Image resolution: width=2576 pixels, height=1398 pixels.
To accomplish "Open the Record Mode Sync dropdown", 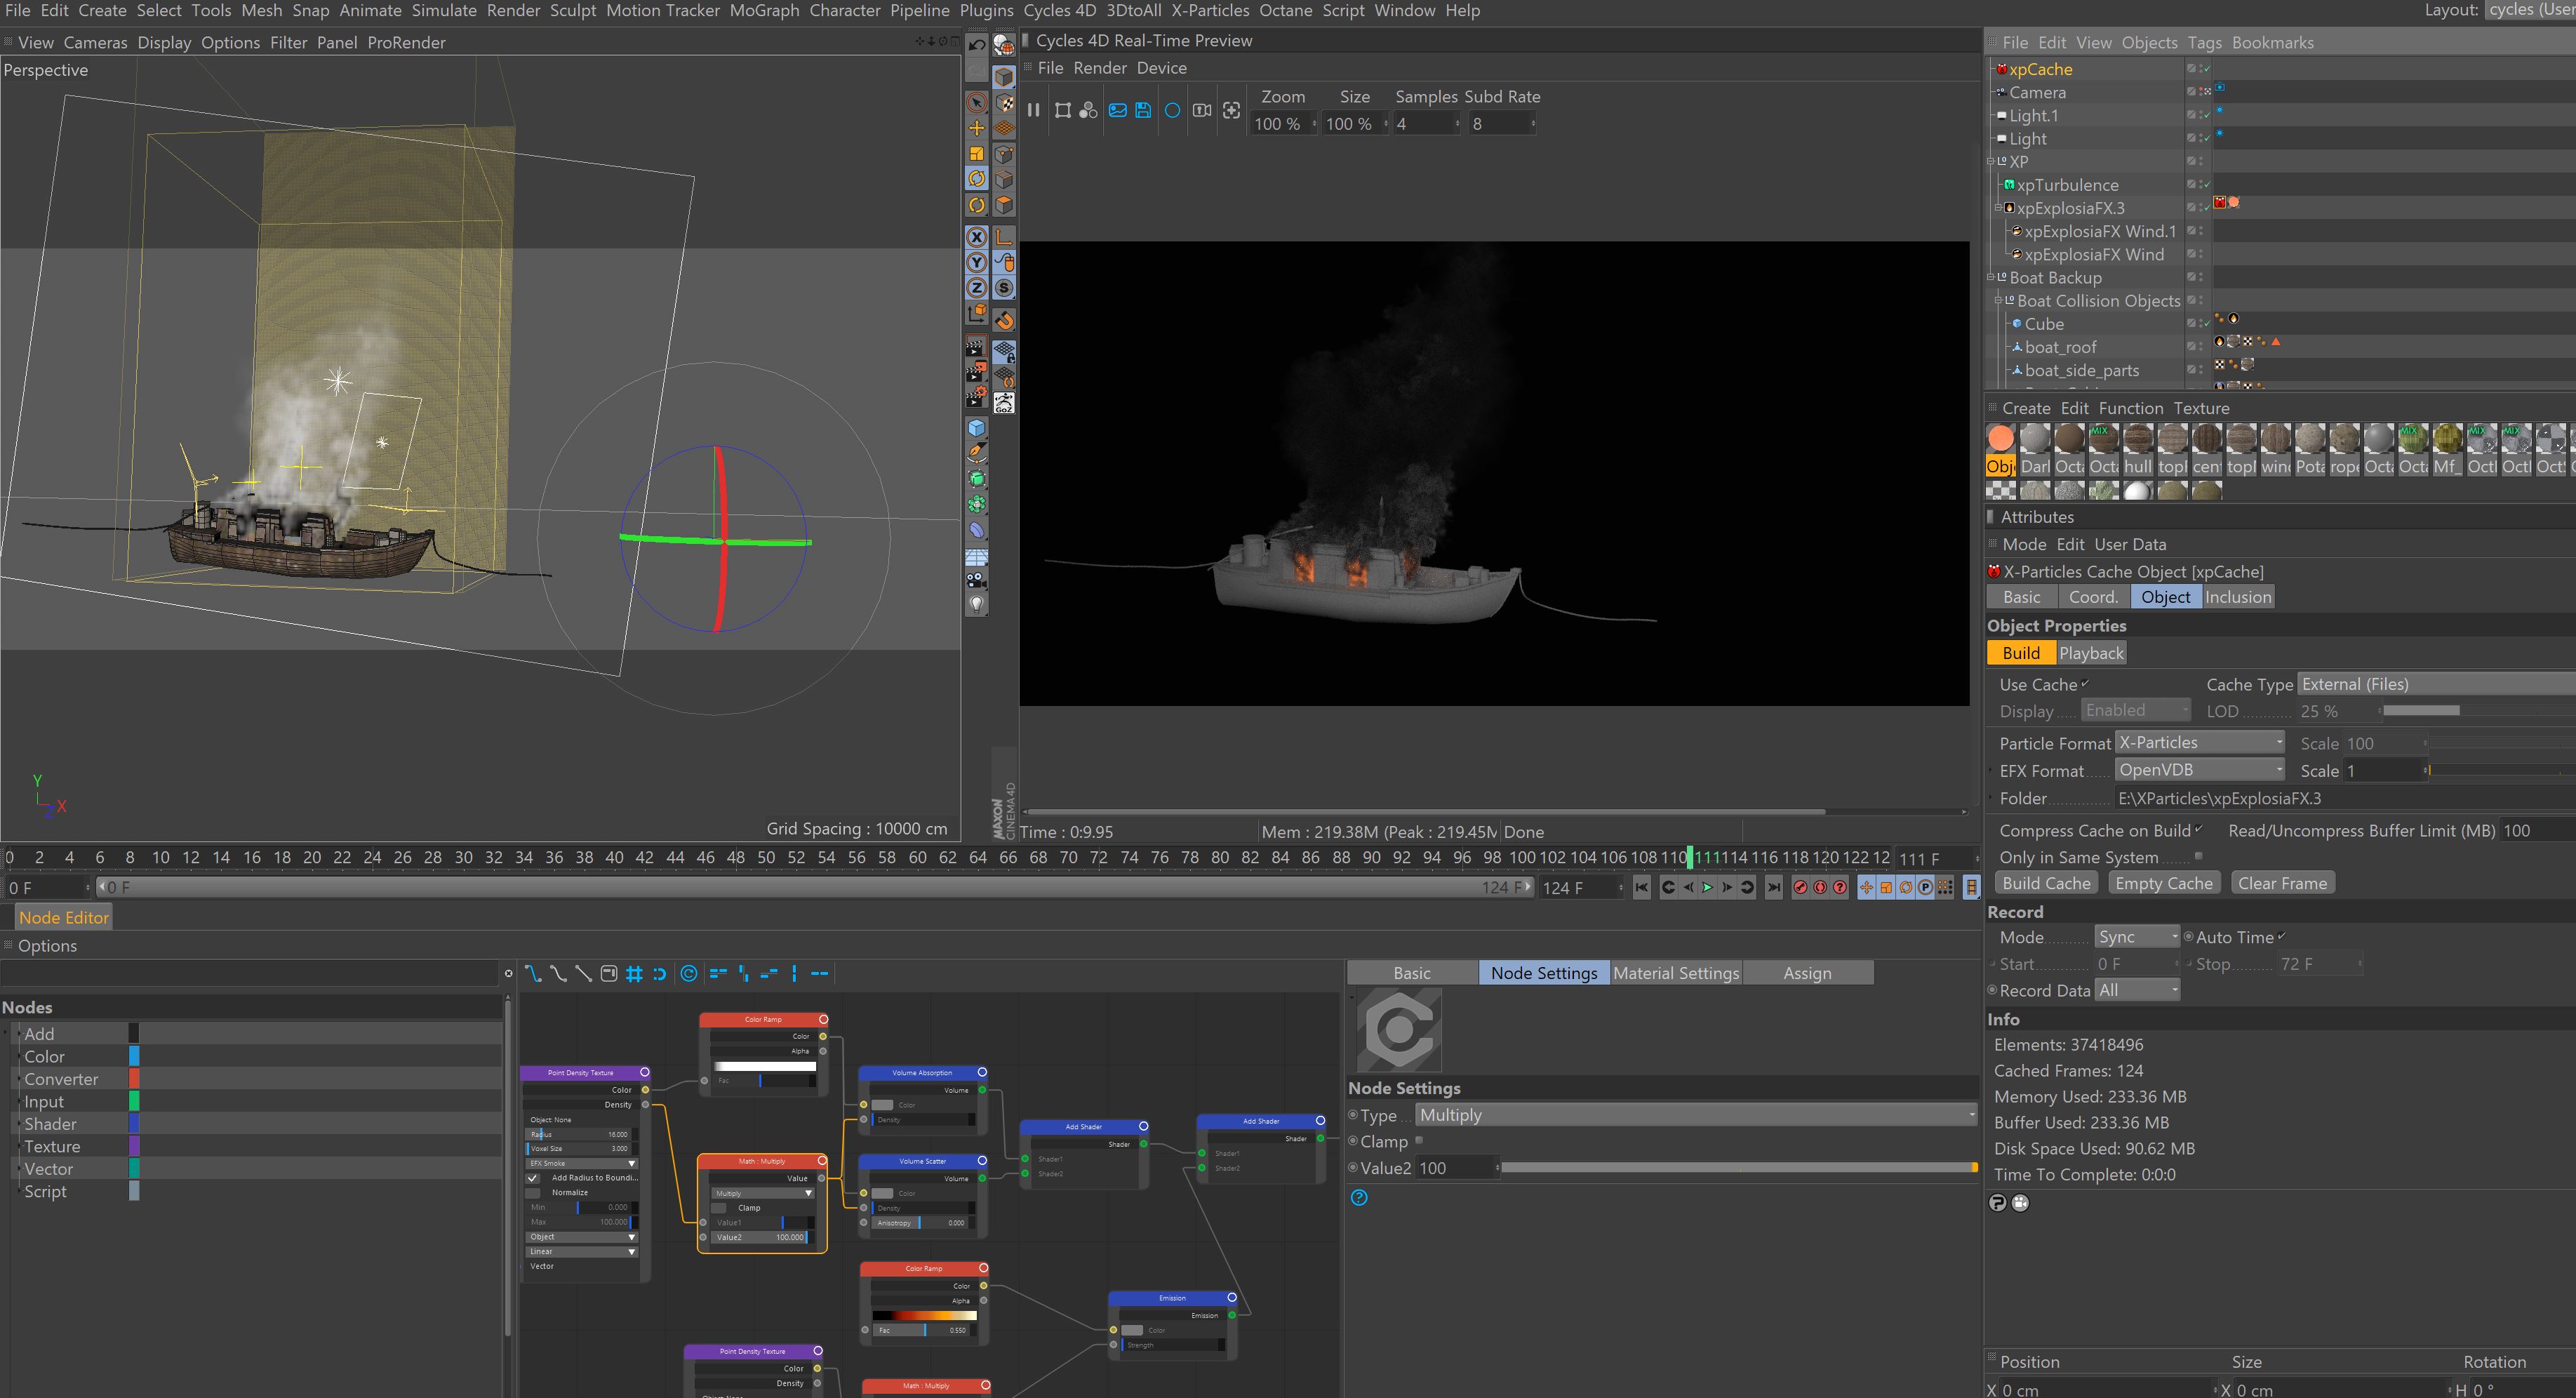I will pyautogui.click(x=2136, y=937).
